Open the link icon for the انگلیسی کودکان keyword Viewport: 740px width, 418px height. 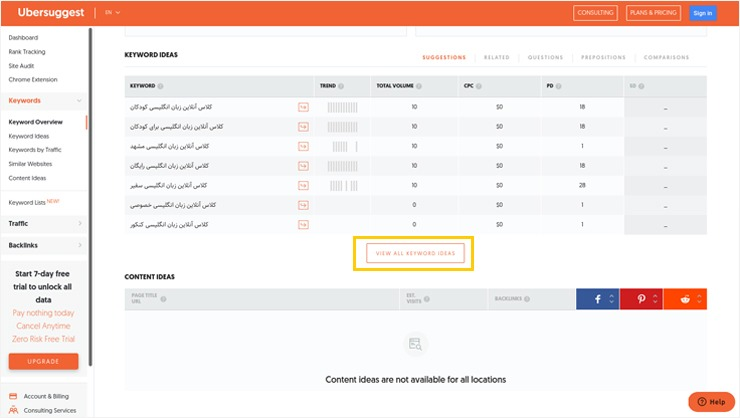point(303,107)
